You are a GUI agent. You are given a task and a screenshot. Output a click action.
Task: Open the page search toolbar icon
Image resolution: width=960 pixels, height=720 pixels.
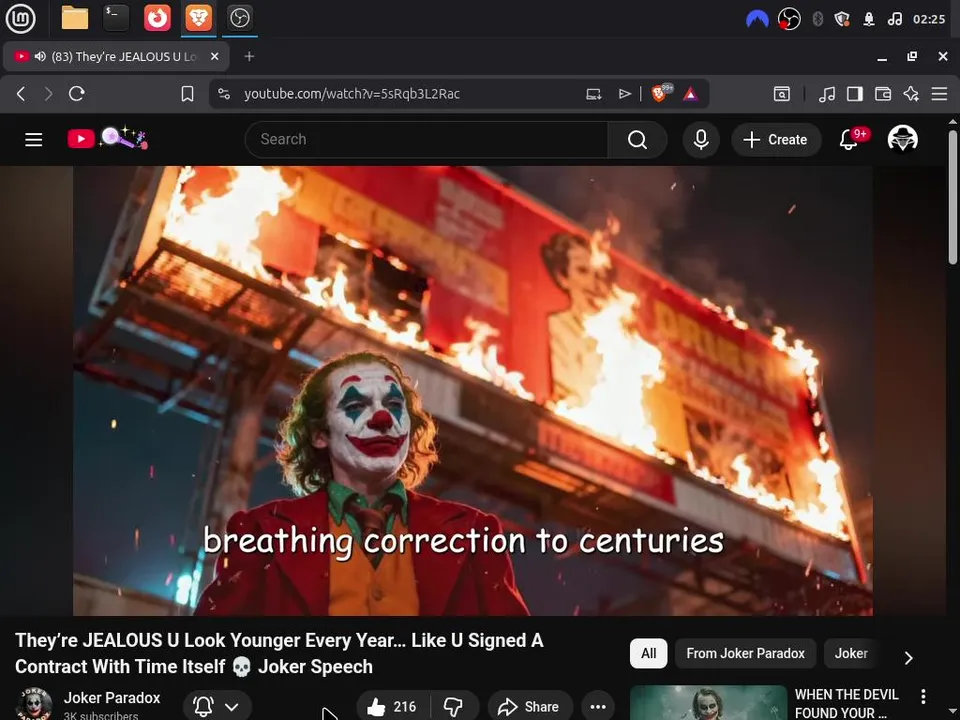coord(782,94)
